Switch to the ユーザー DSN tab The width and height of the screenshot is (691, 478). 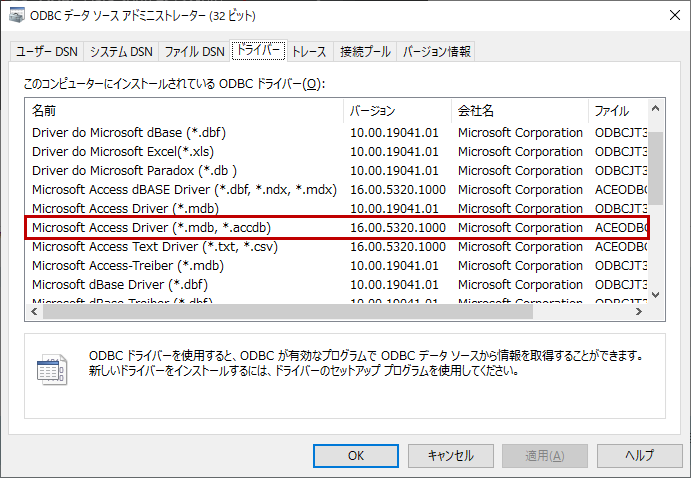click(x=47, y=52)
